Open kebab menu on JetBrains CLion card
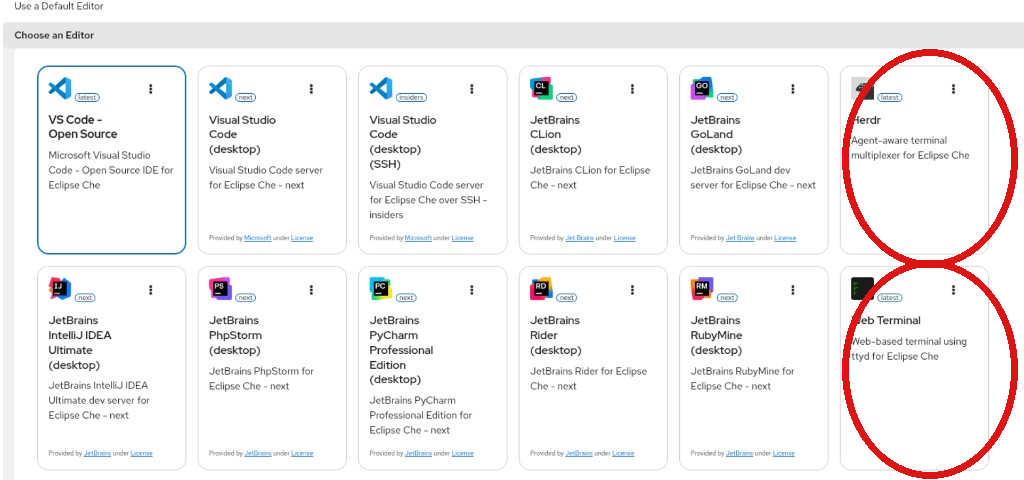1024x480 pixels. tap(632, 89)
